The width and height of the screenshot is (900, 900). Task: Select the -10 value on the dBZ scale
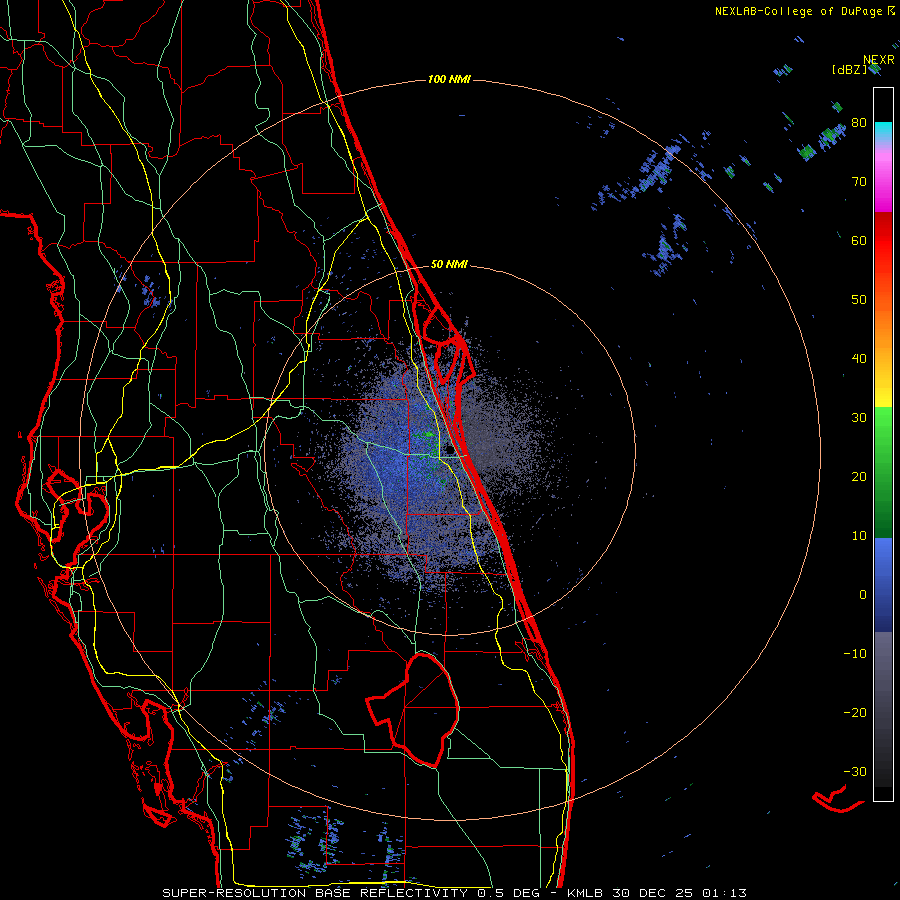click(x=855, y=654)
